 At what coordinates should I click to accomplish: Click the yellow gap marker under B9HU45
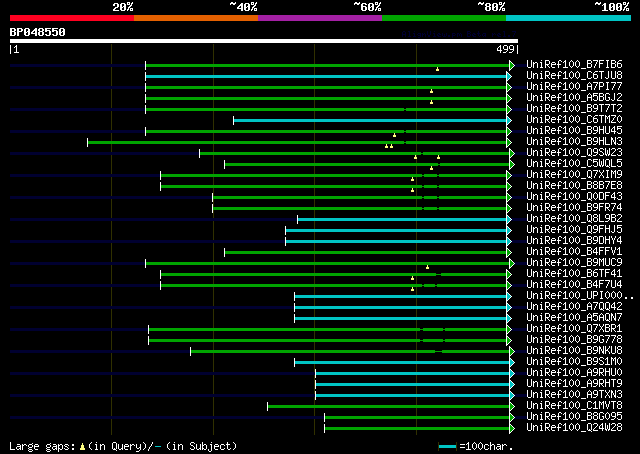(x=394, y=135)
